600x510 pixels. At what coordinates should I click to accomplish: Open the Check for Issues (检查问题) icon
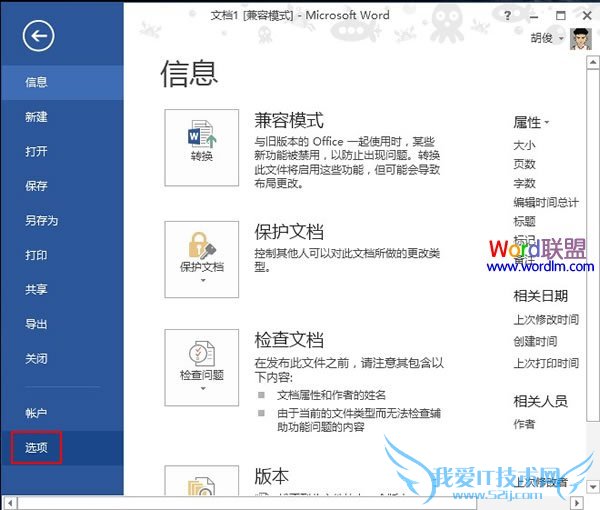click(x=202, y=367)
